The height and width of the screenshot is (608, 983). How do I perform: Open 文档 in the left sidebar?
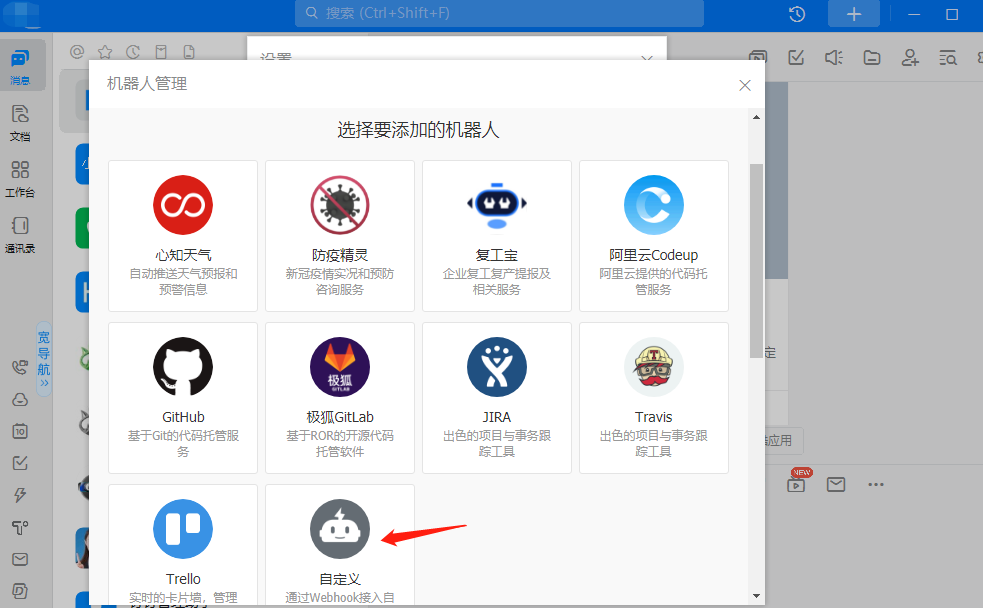coord(20,123)
